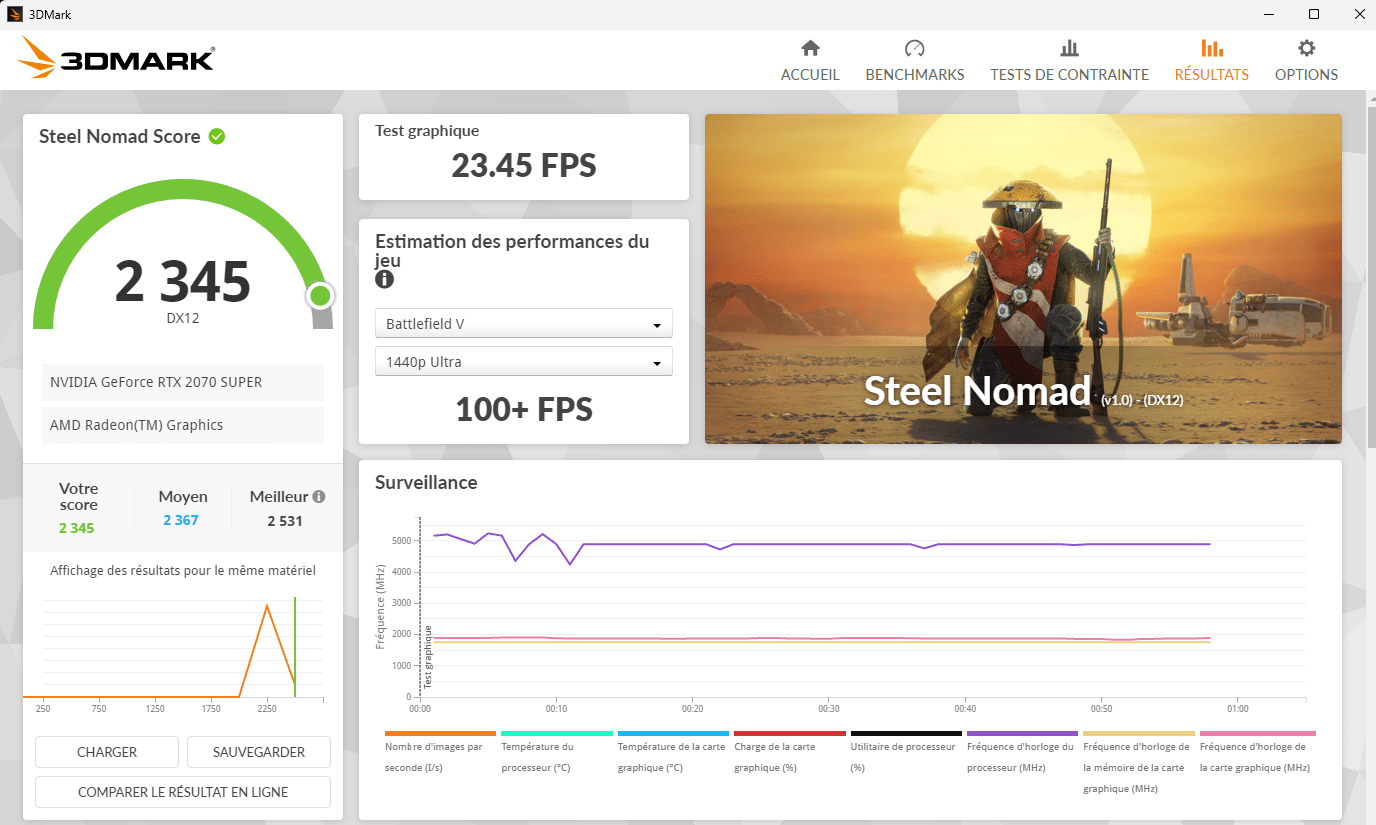
Task: Select the Résultats tab
Action: 1212,61
